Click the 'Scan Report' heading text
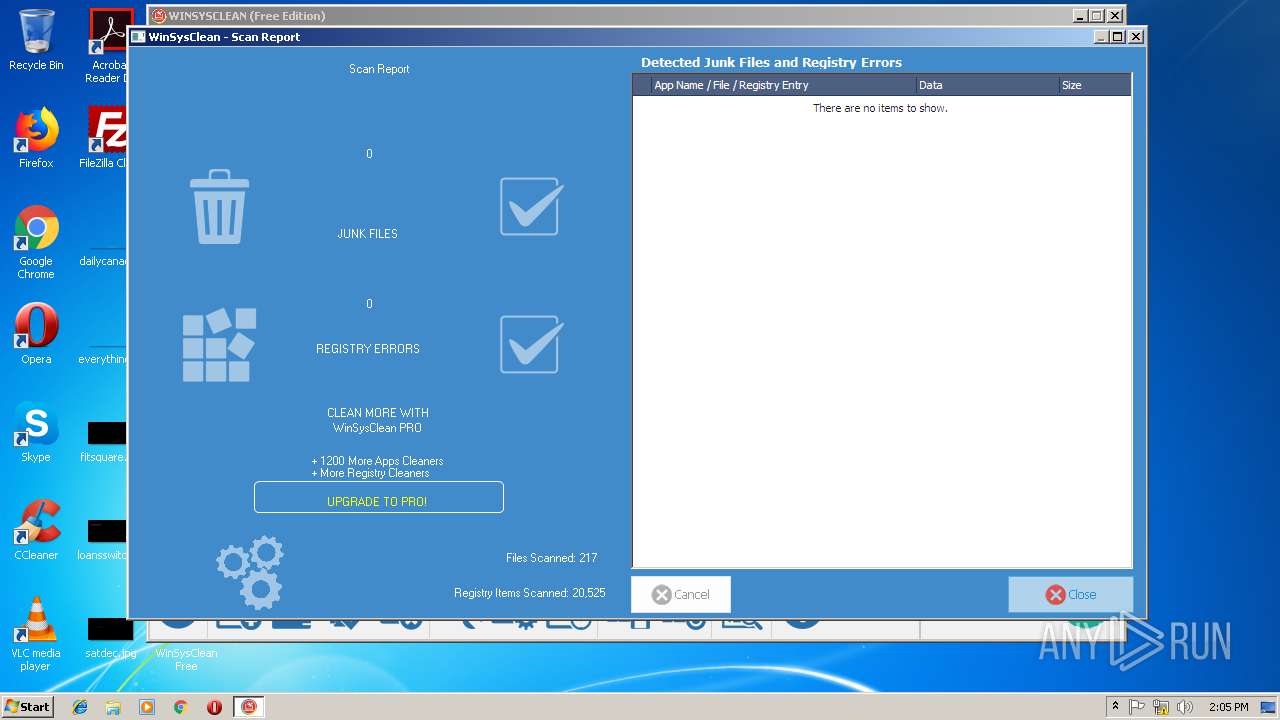This screenshot has width=1280, height=720. pyautogui.click(x=379, y=69)
